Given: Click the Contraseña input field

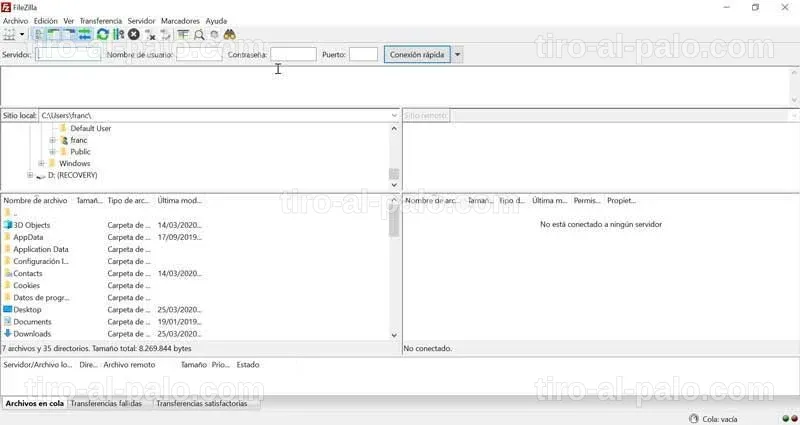Looking at the screenshot, I should coord(293,55).
